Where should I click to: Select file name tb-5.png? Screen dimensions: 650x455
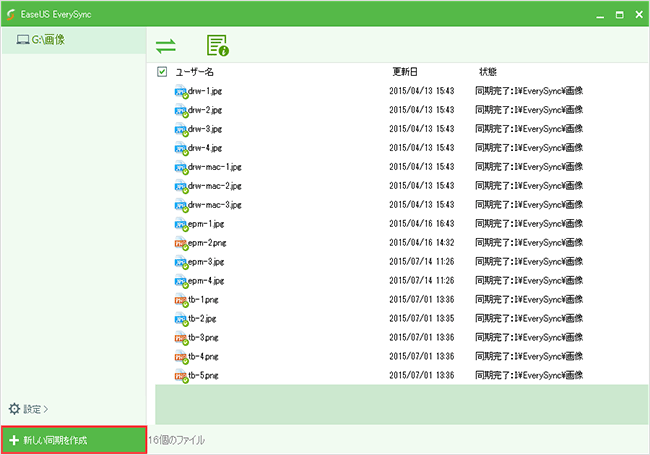tap(203, 376)
